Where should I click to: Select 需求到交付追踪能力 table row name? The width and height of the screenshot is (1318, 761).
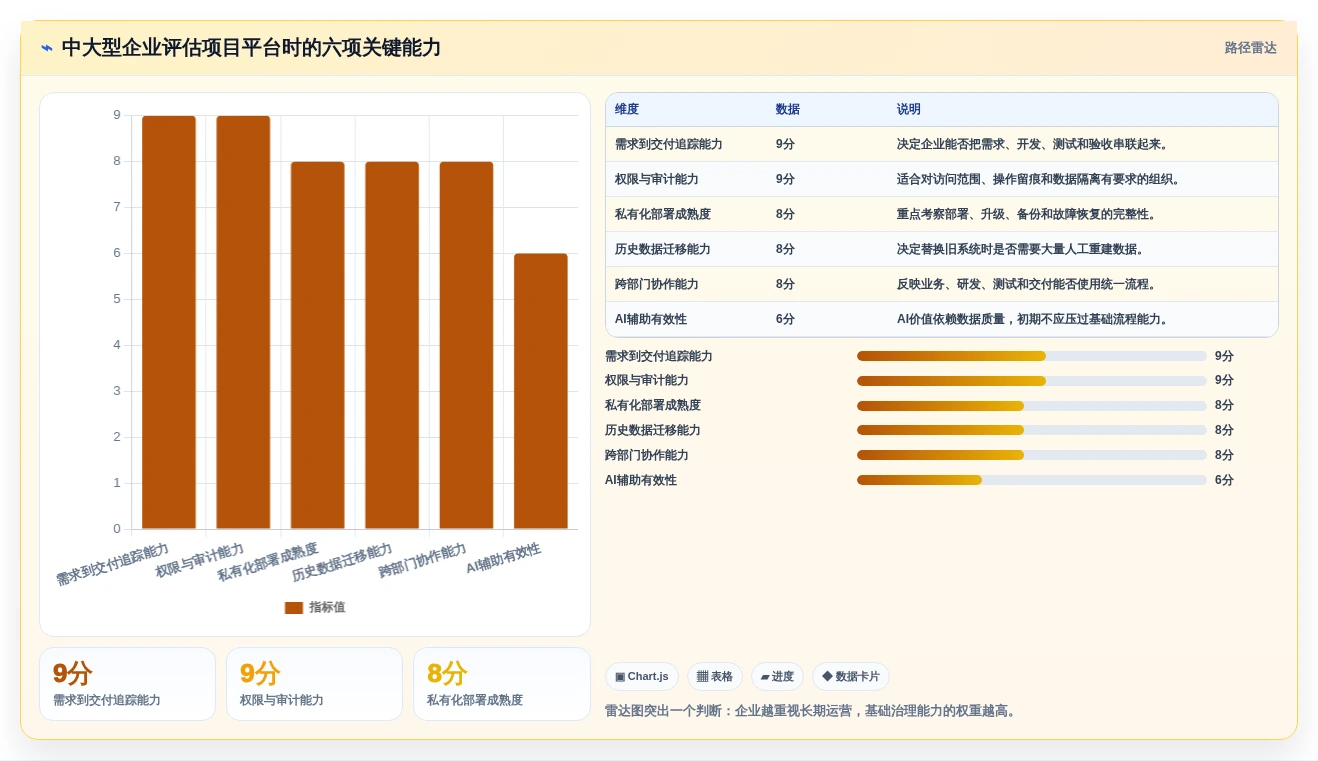(x=669, y=144)
